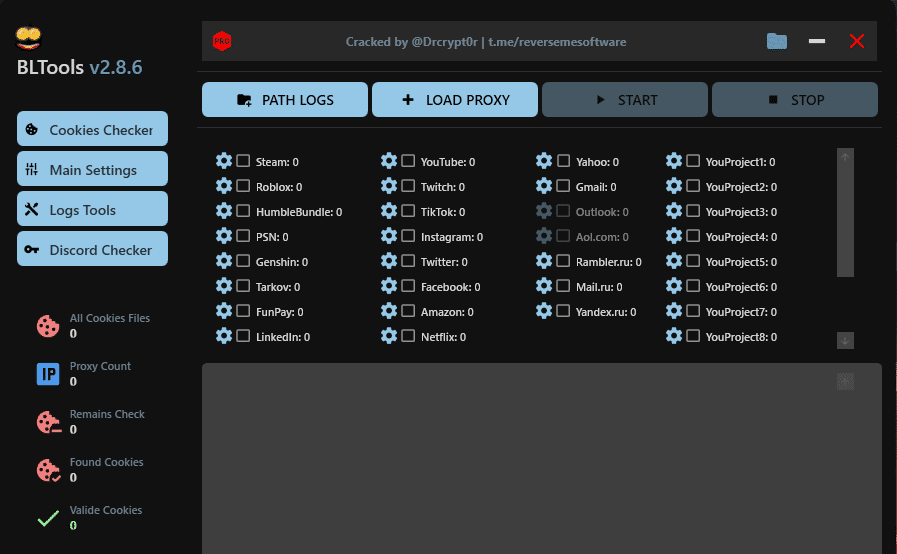Click the IP Proxy Count icon

(48, 374)
